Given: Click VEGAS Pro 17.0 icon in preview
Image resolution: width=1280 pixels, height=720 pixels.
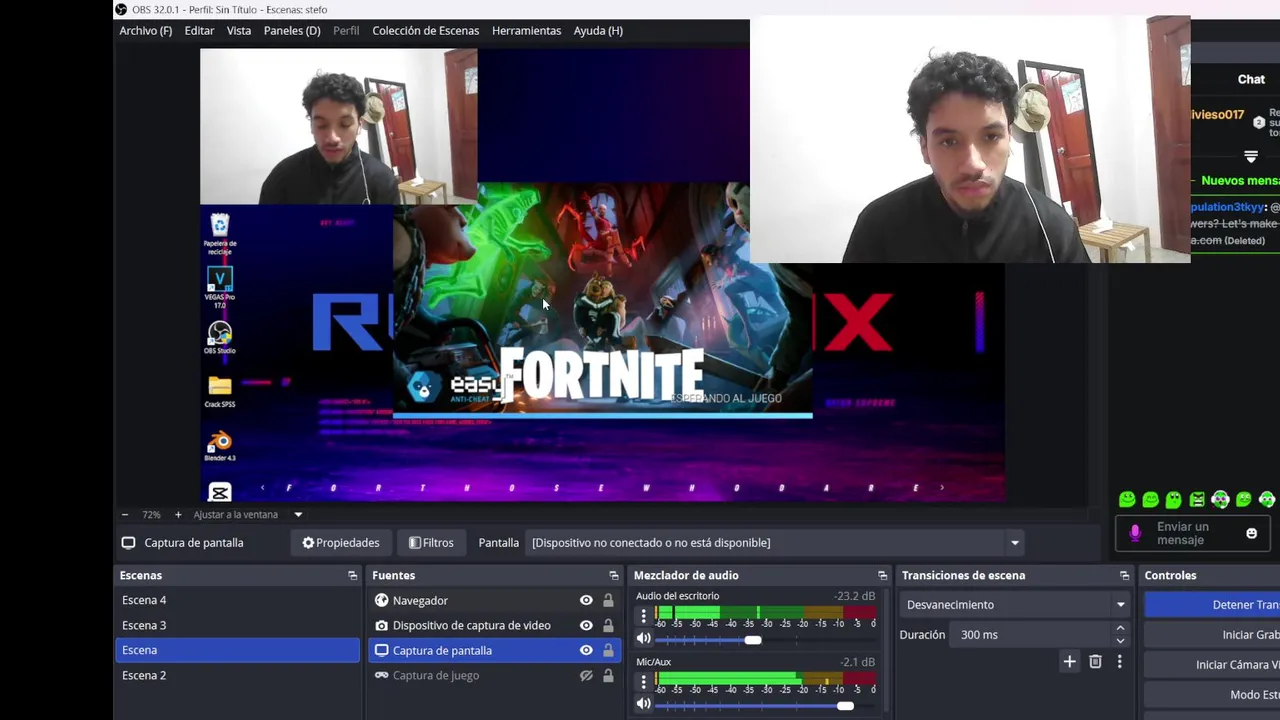Looking at the screenshot, I should [220, 286].
